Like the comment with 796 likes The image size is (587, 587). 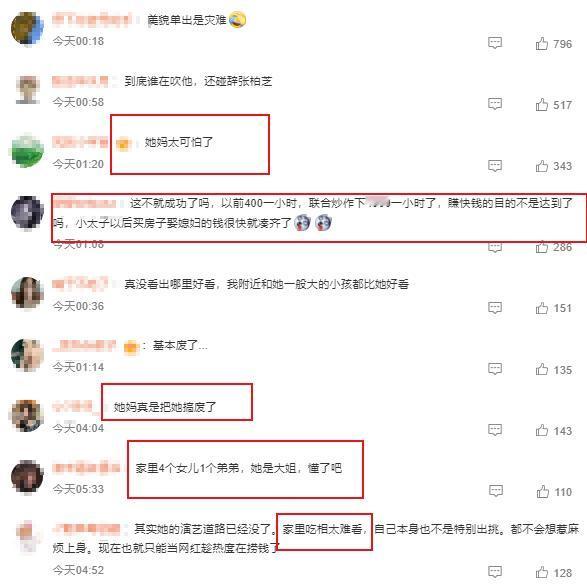(542, 44)
